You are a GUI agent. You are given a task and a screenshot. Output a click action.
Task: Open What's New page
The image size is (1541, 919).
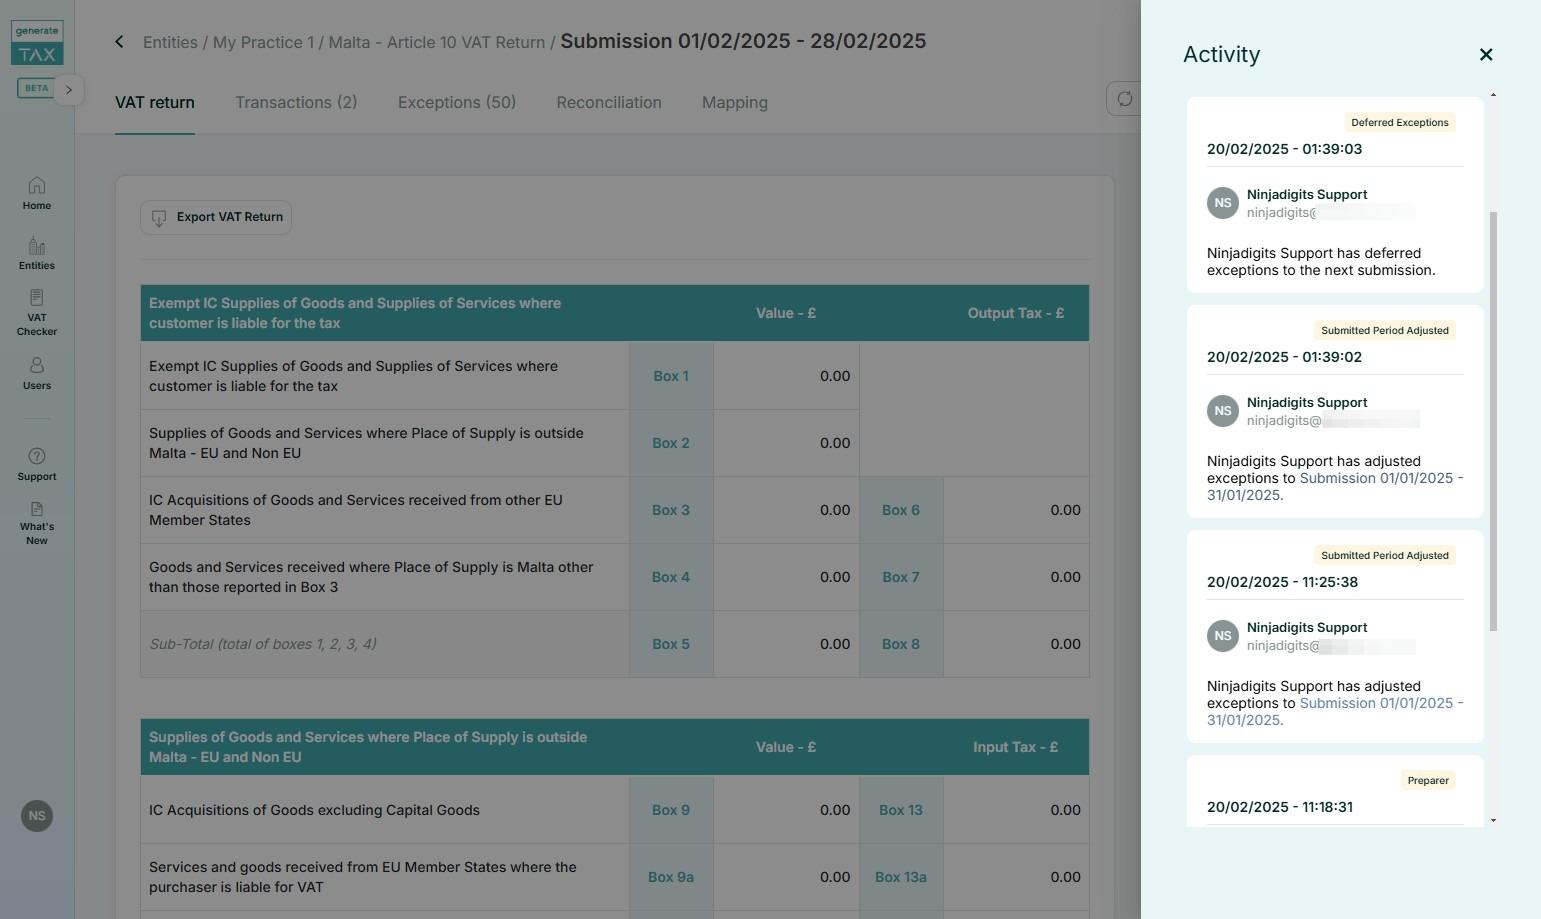[37, 523]
